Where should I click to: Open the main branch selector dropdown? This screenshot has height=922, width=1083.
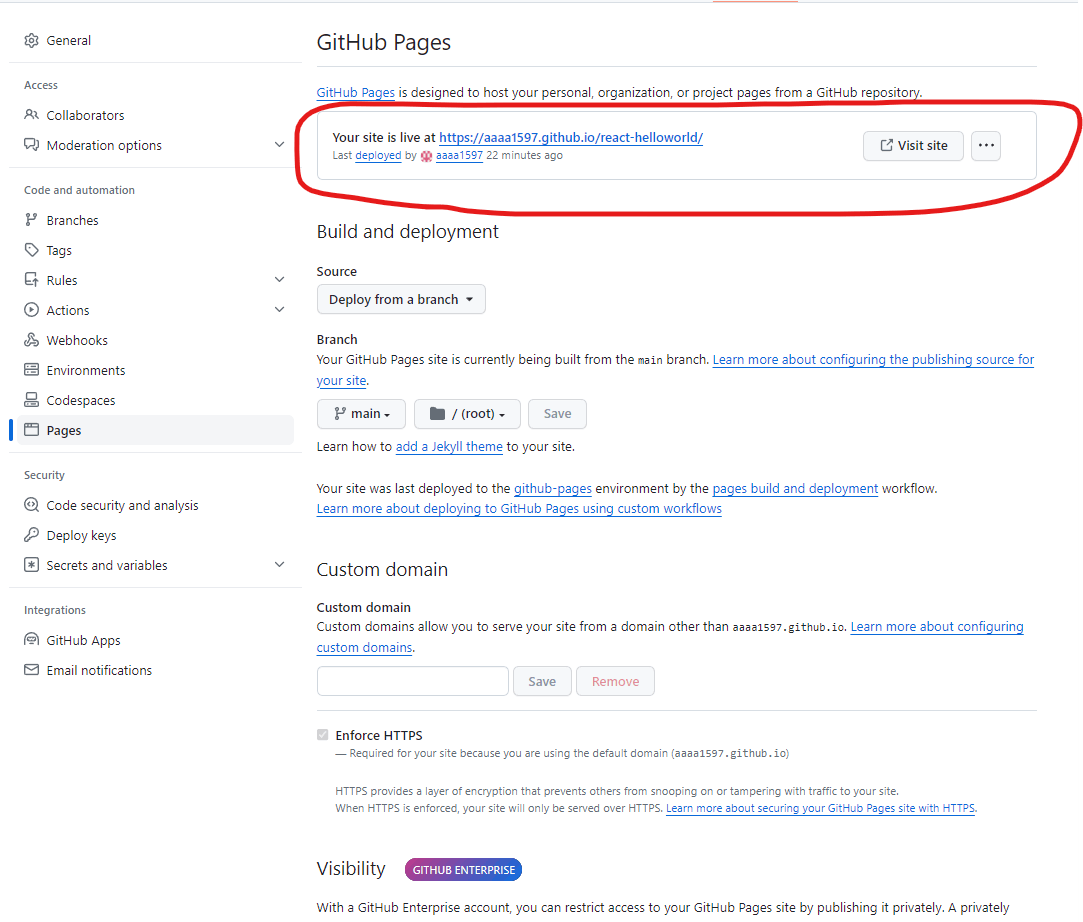362,414
